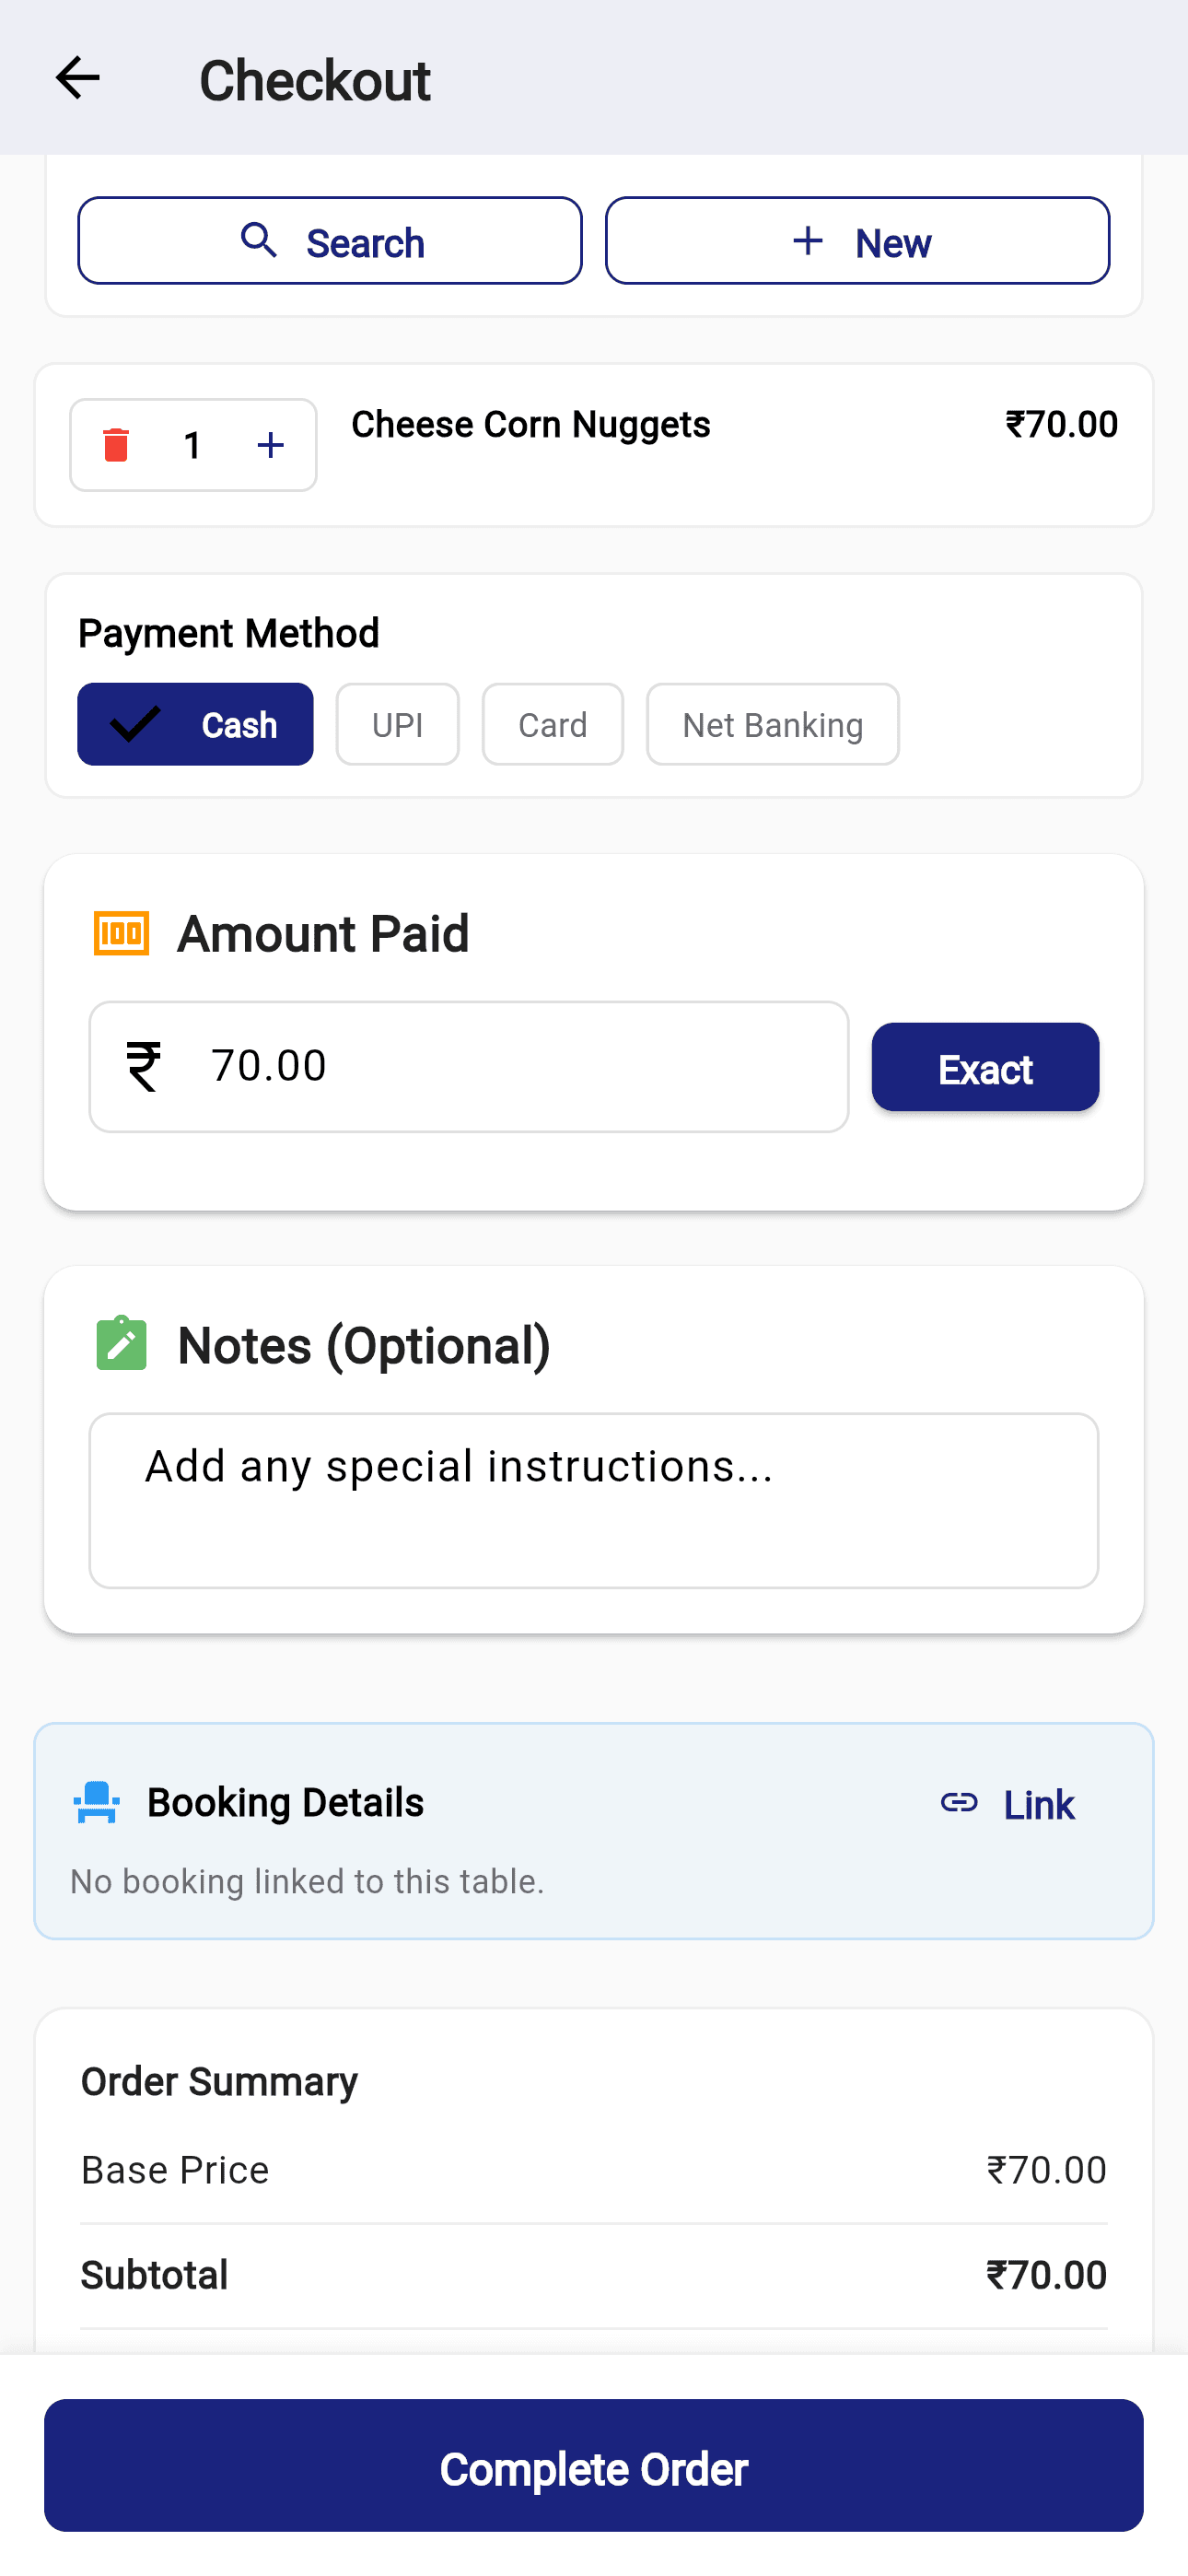Click the Booking Details chair icon
Screen dimensions: 1188x2576
click(97, 1802)
